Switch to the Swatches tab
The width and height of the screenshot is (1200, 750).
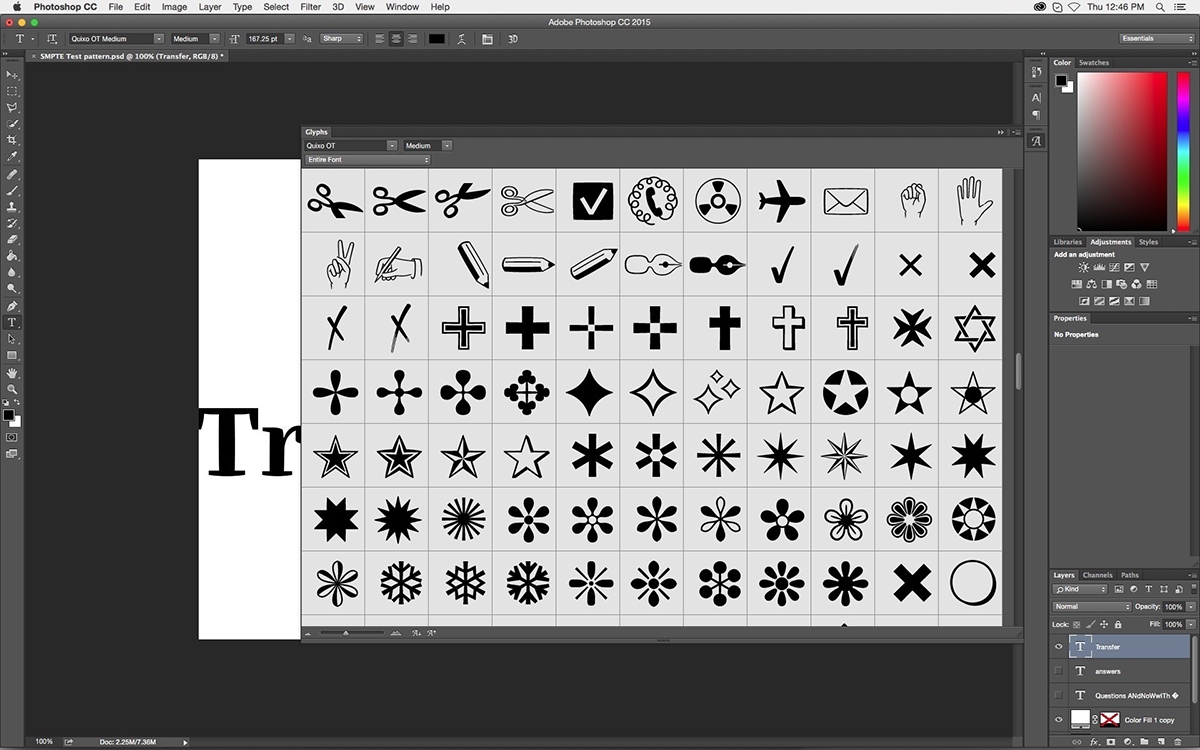[x=1094, y=62]
